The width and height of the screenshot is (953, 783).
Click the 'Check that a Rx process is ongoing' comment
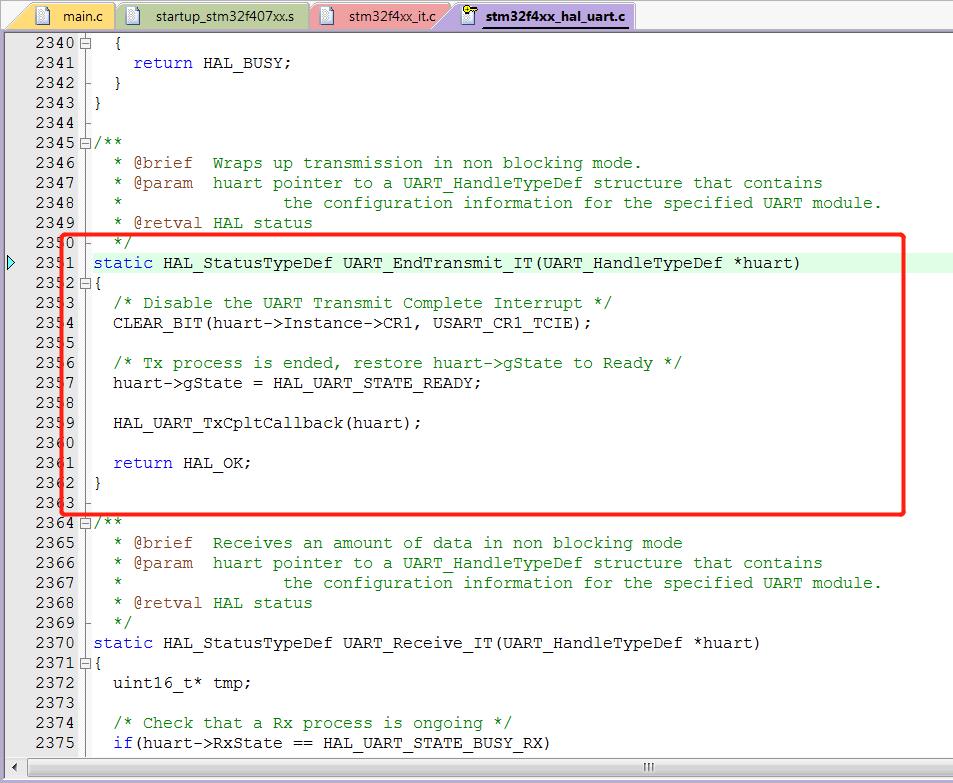point(312,723)
